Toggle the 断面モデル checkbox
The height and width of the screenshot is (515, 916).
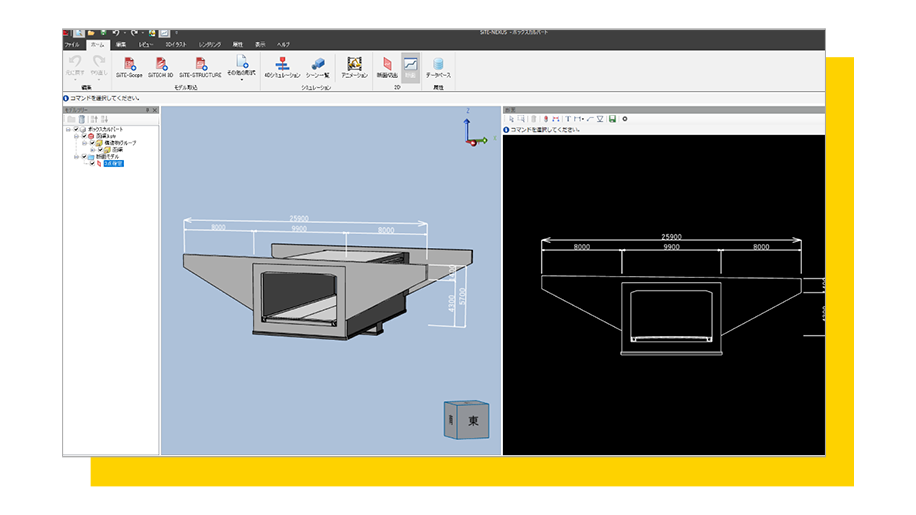click(x=85, y=157)
